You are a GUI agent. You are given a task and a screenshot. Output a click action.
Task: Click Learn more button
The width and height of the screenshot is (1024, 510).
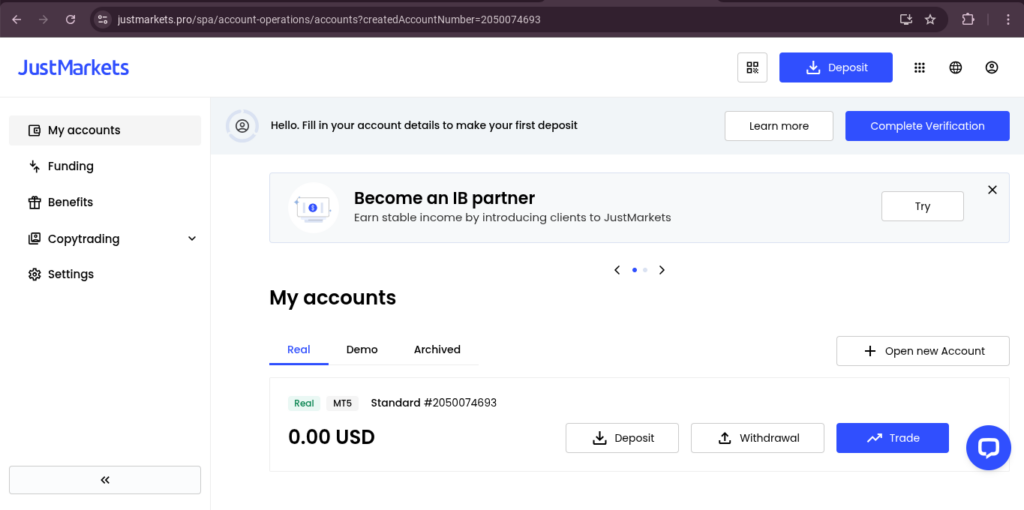coord(778,126)
